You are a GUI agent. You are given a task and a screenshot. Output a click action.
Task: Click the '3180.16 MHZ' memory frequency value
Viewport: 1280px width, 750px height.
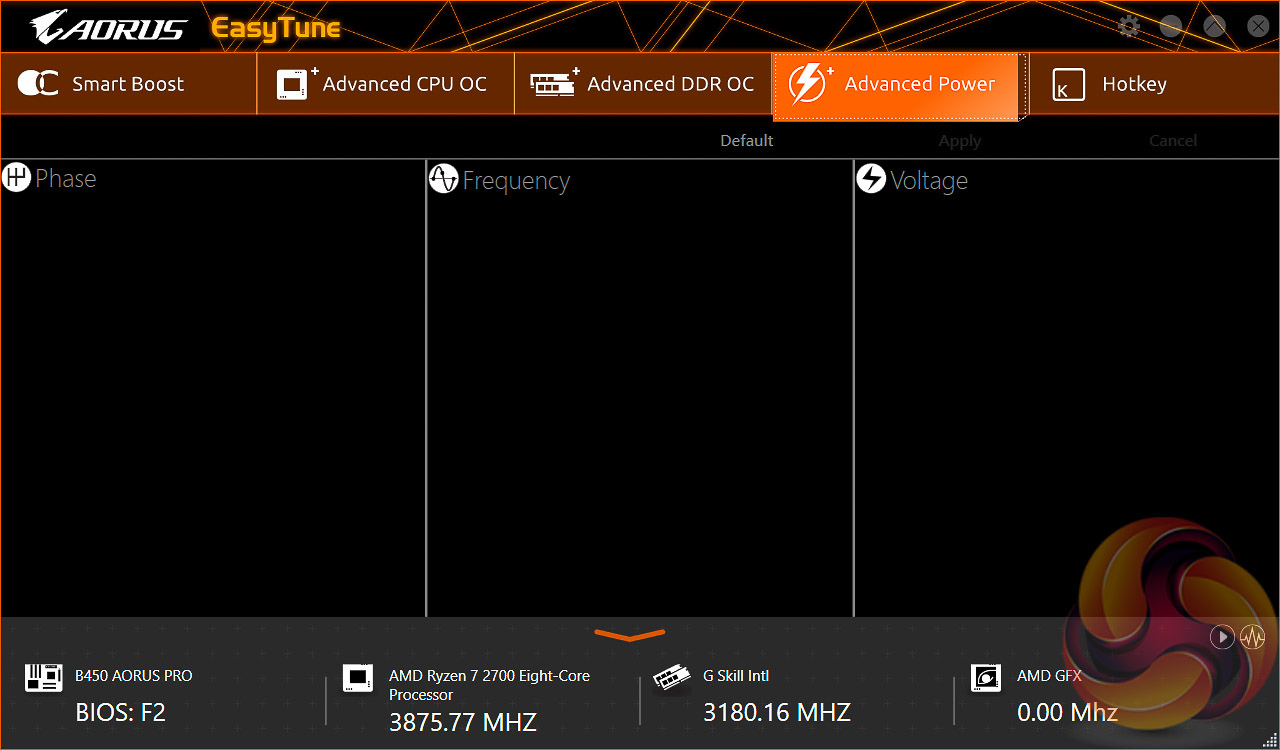[x=777, y=713]
